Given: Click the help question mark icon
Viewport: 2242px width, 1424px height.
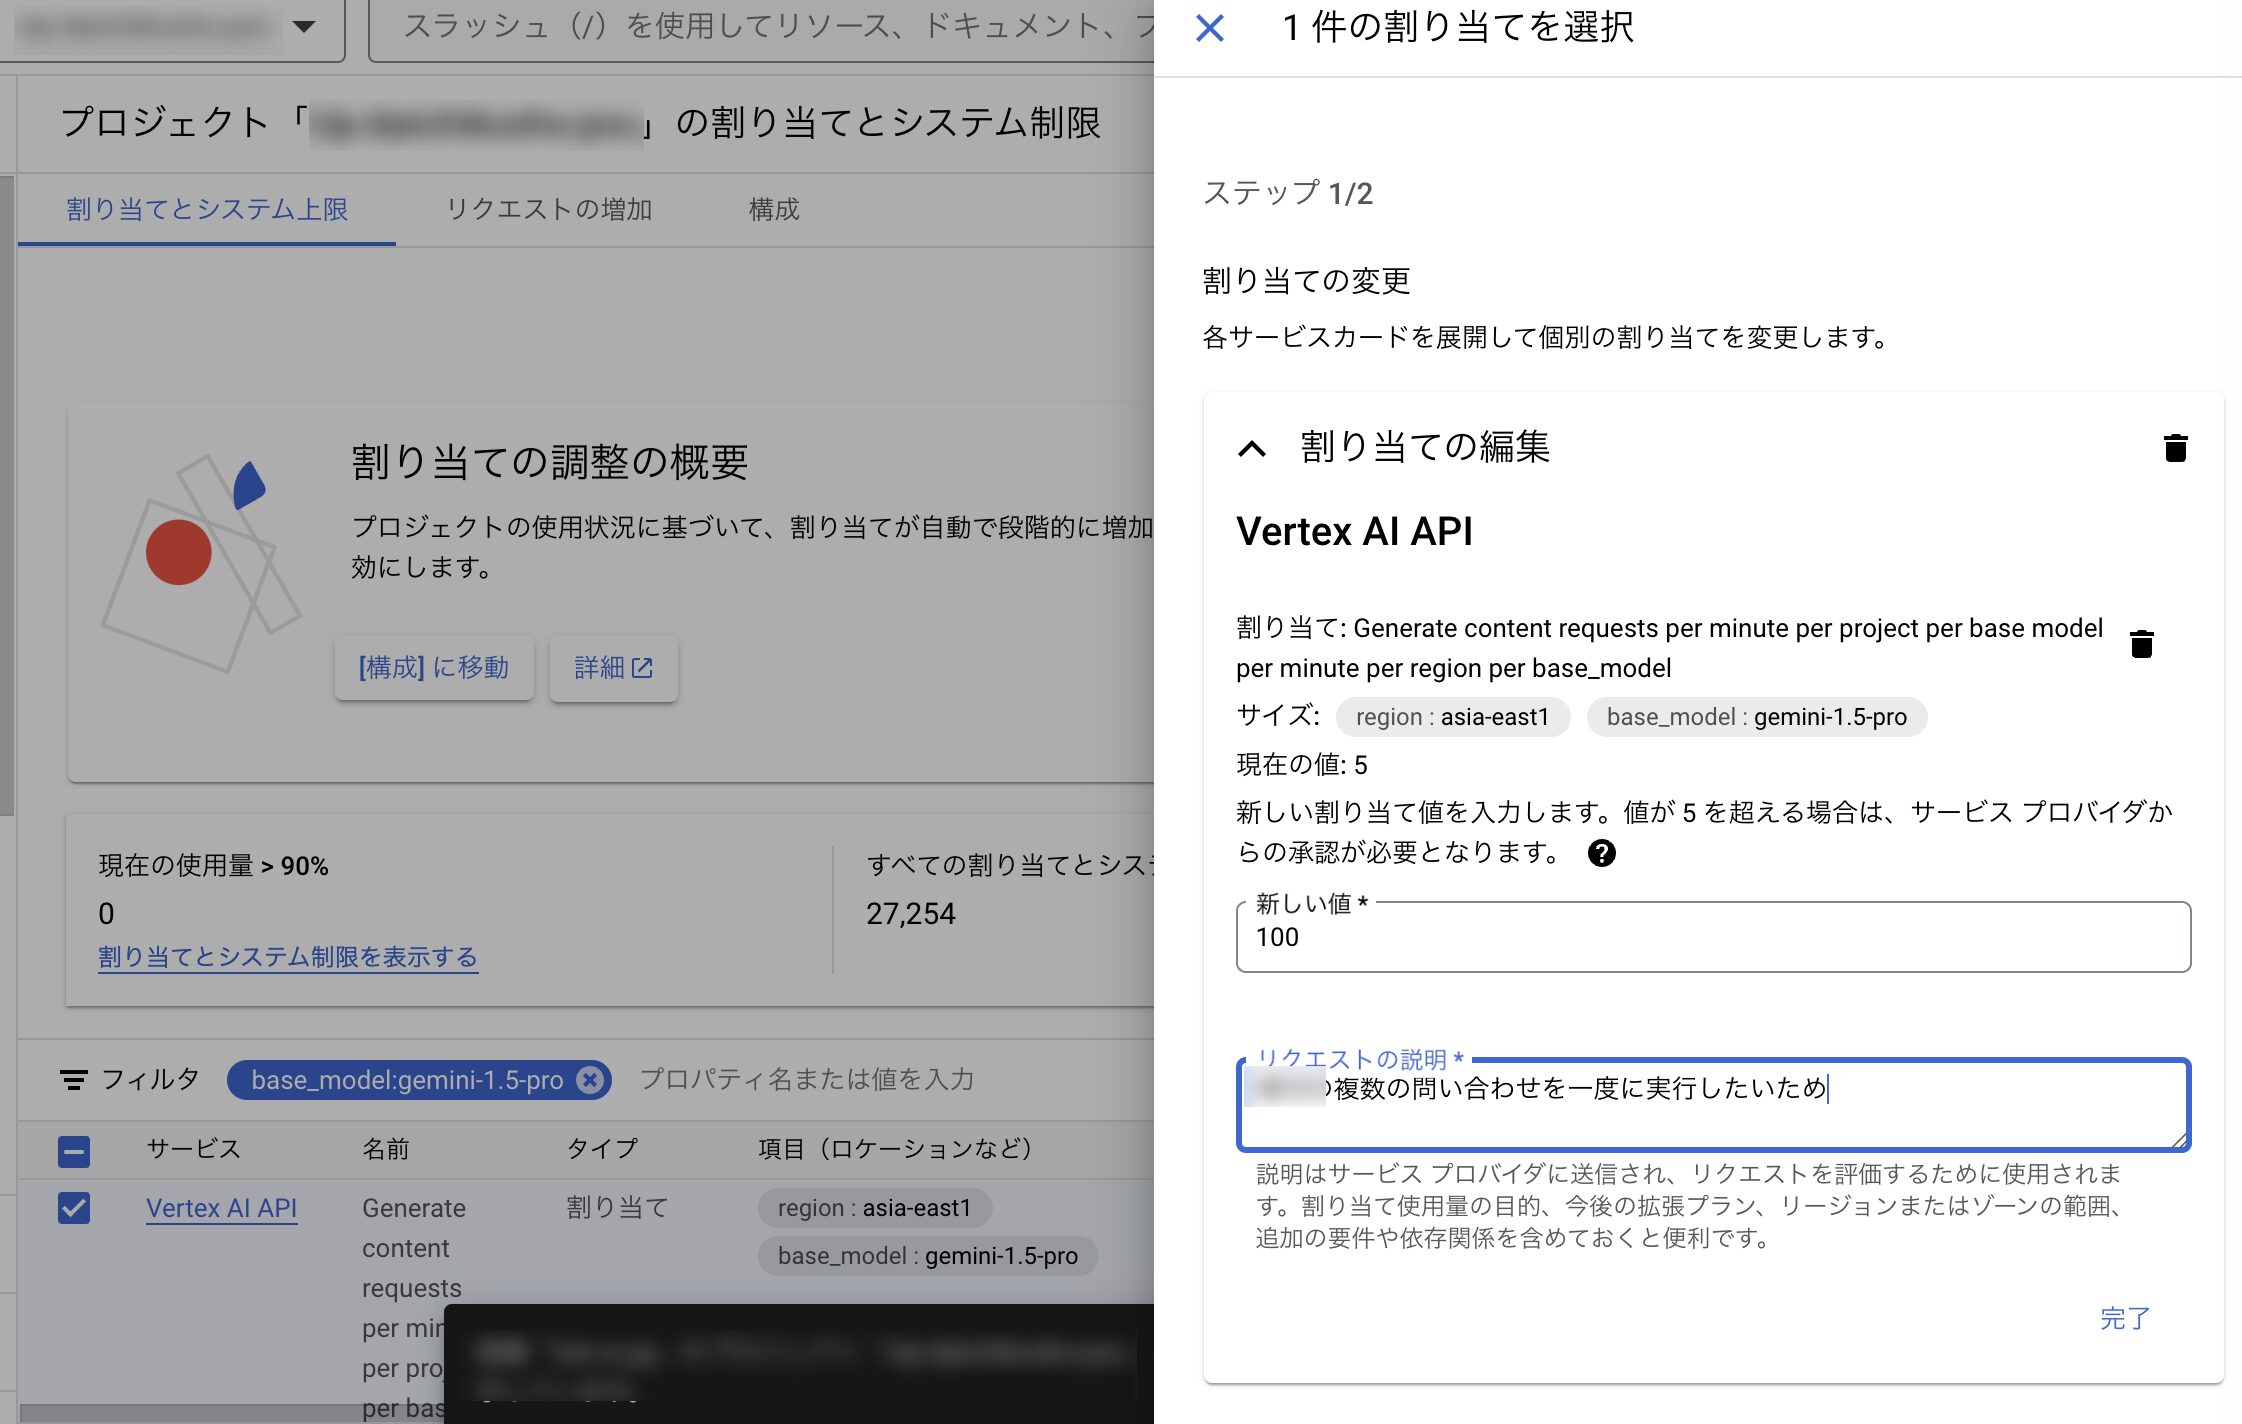Looking at the screenshot, I should 1601,853.
